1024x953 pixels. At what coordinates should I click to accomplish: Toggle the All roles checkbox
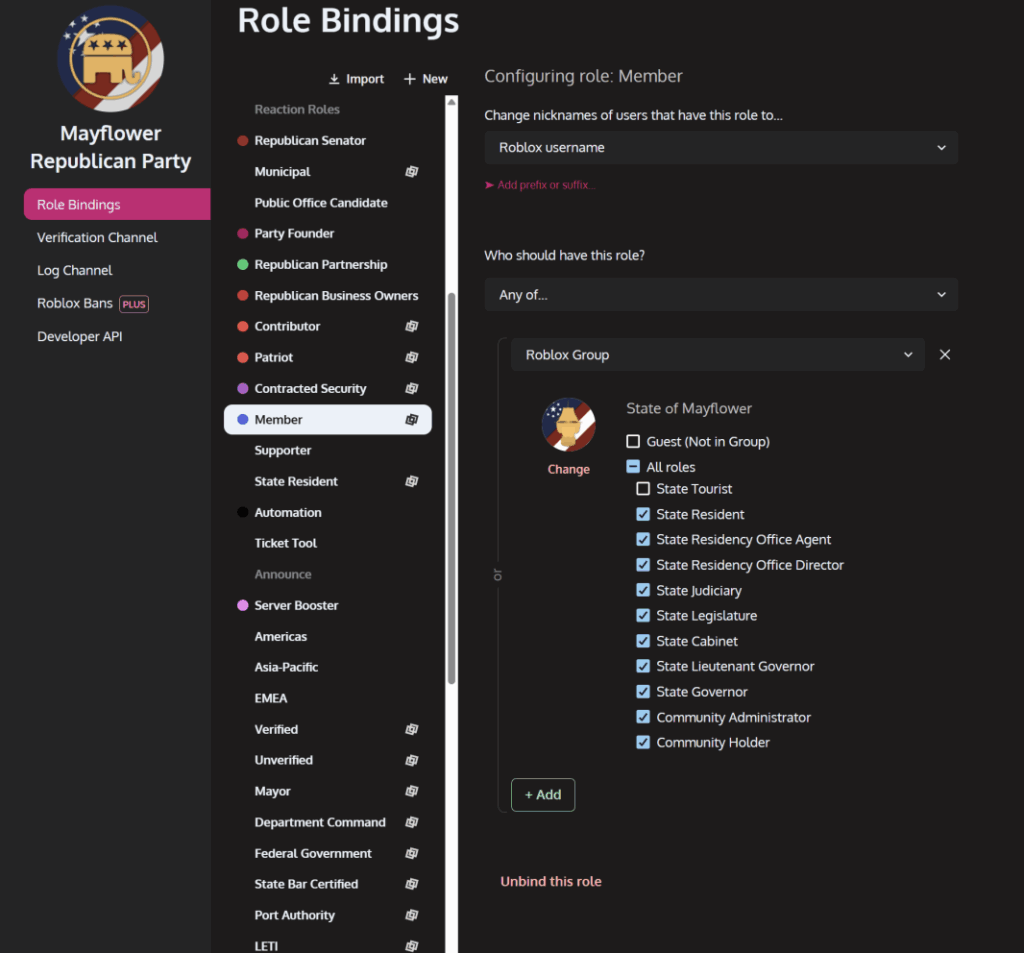point(633,467)
